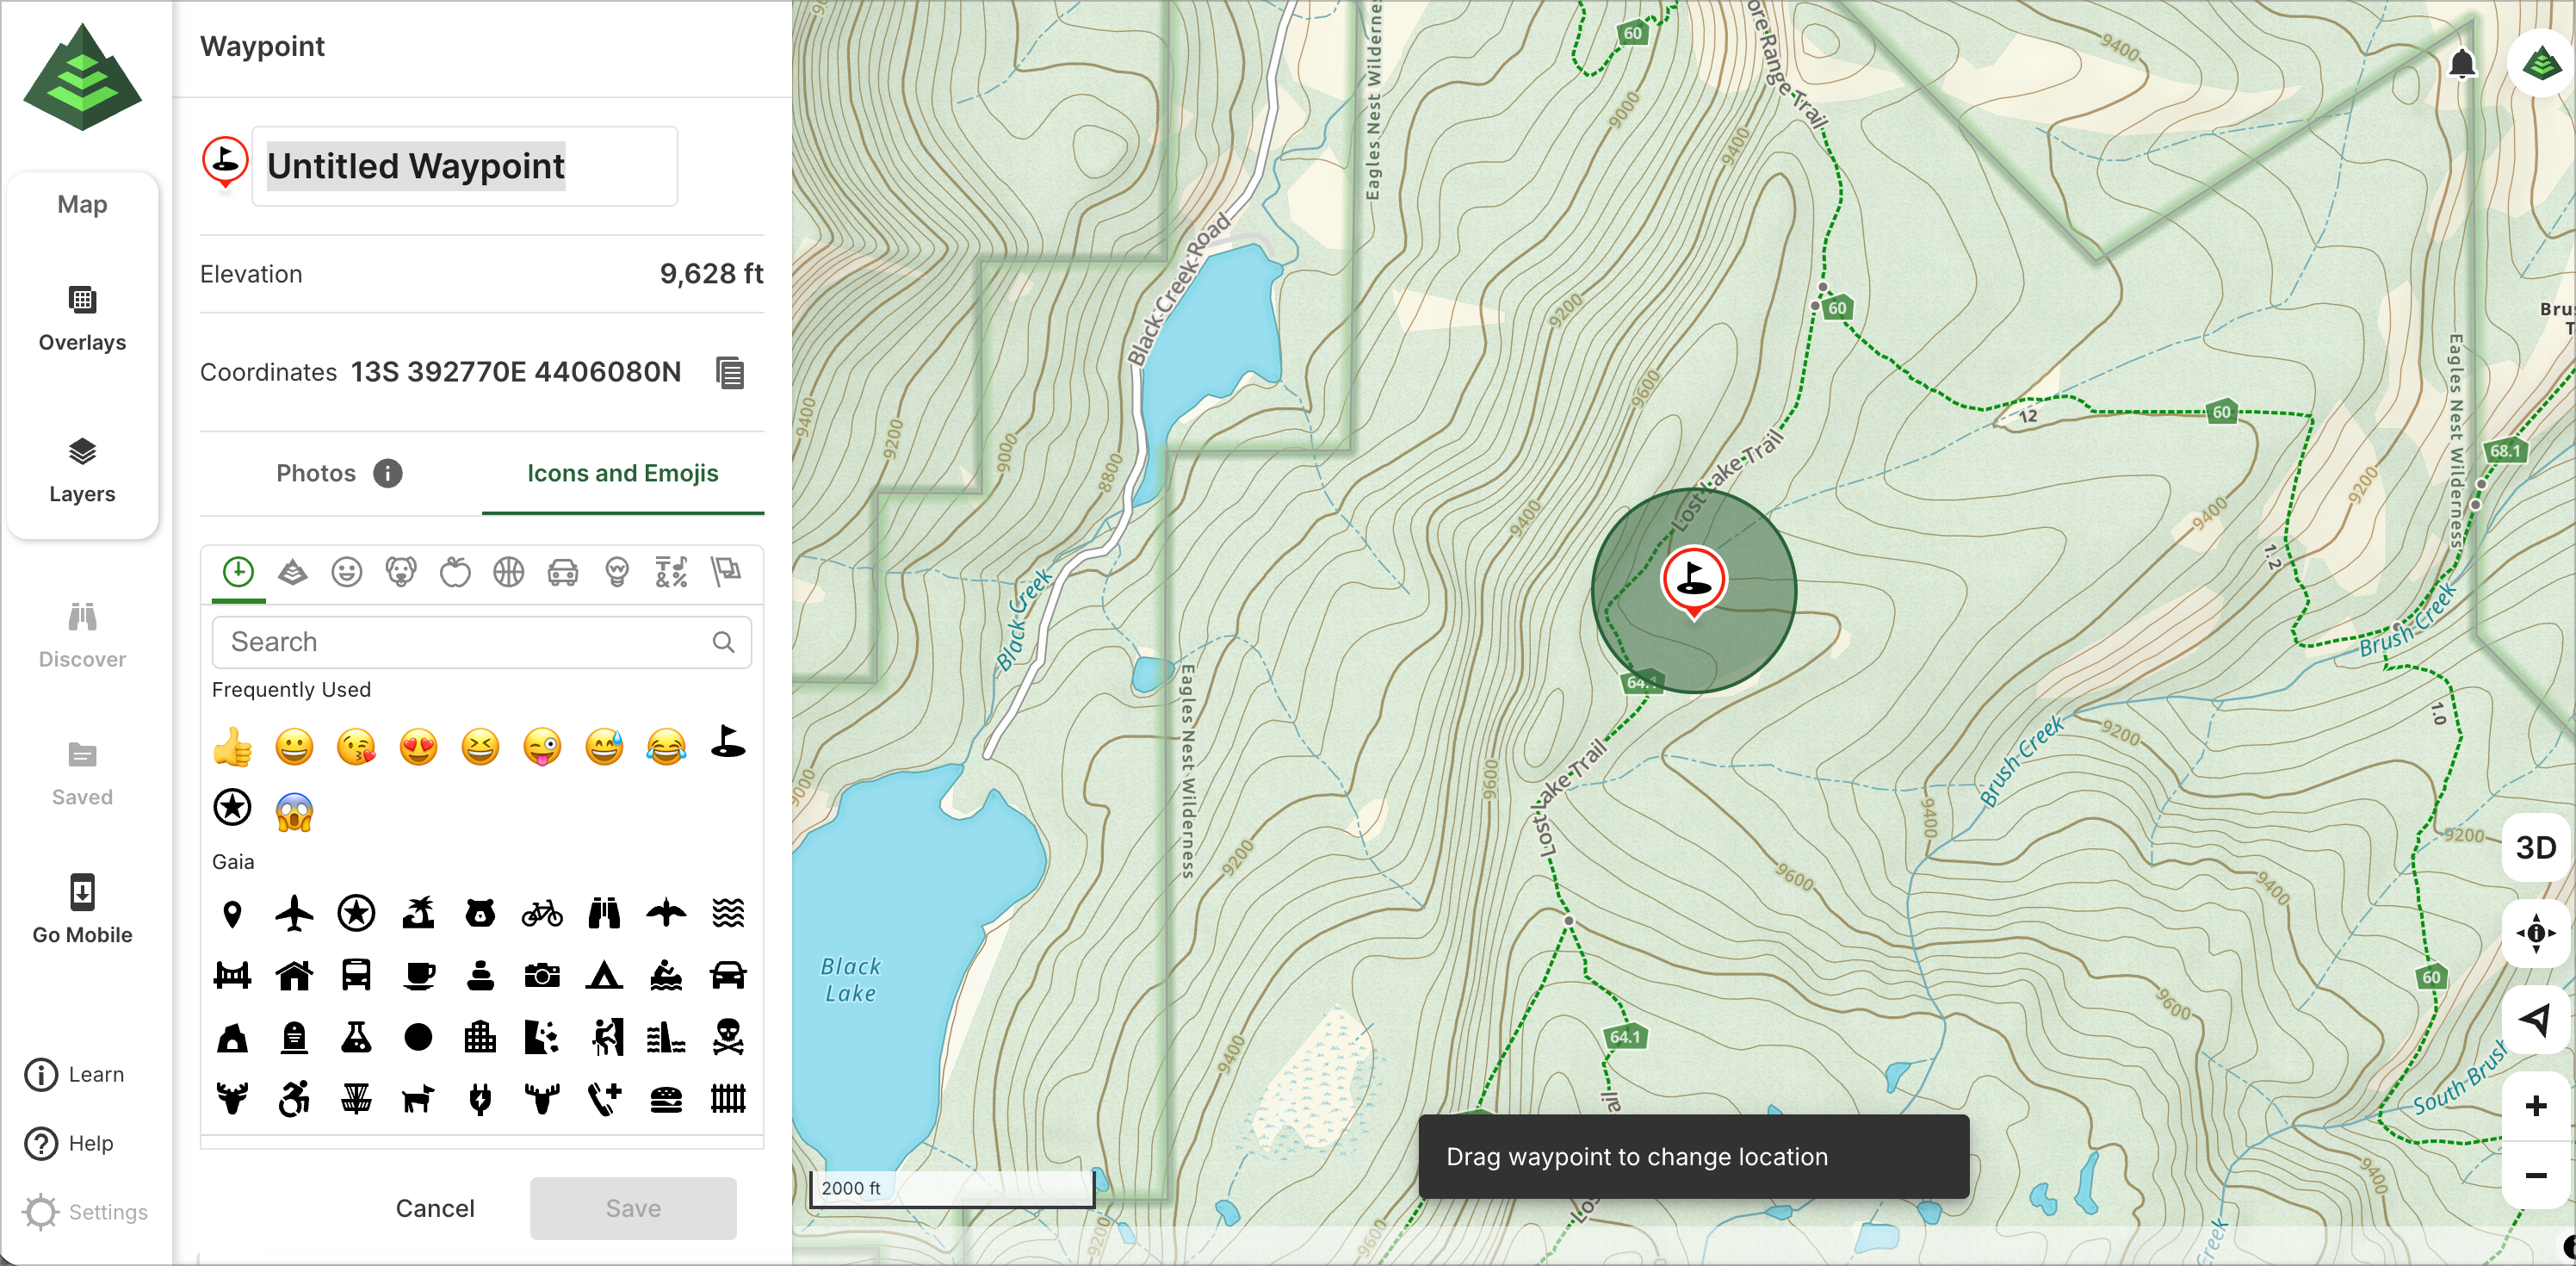Click the Save button
Image resolution: width=2576 pixels, height=1266 pixels.
(633, 1208)
